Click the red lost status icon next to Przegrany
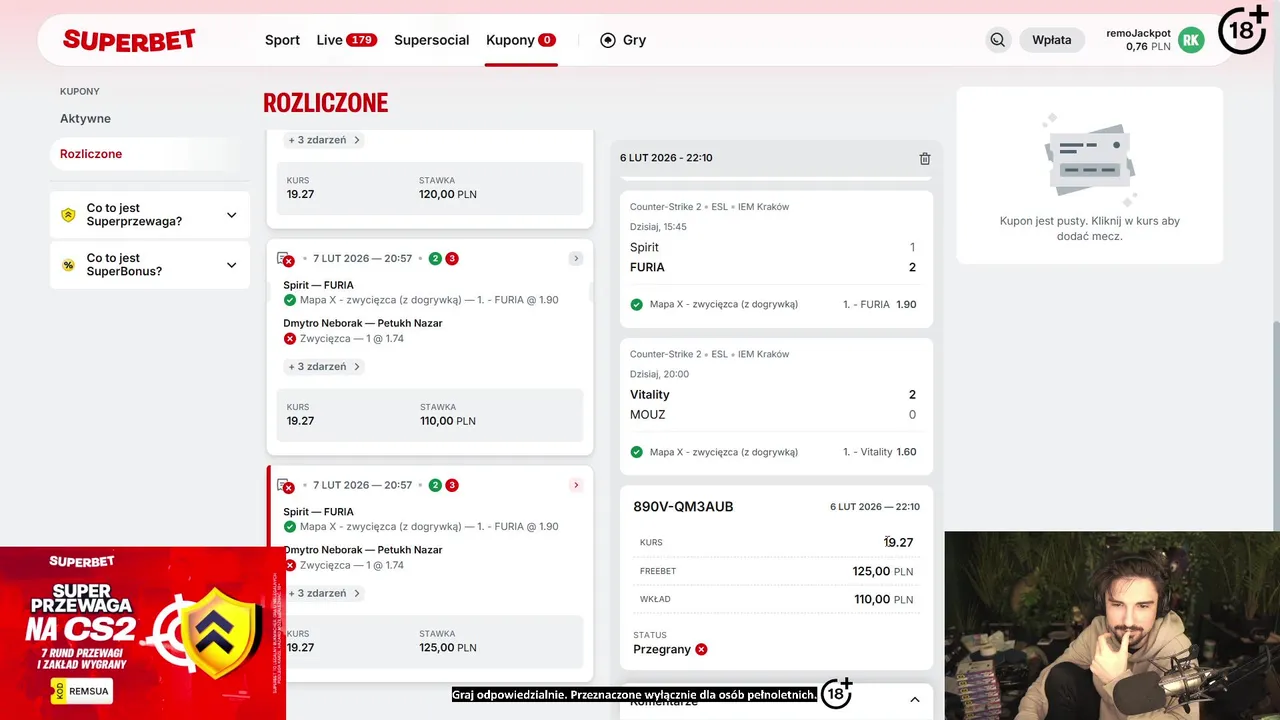 click(701, 649)
